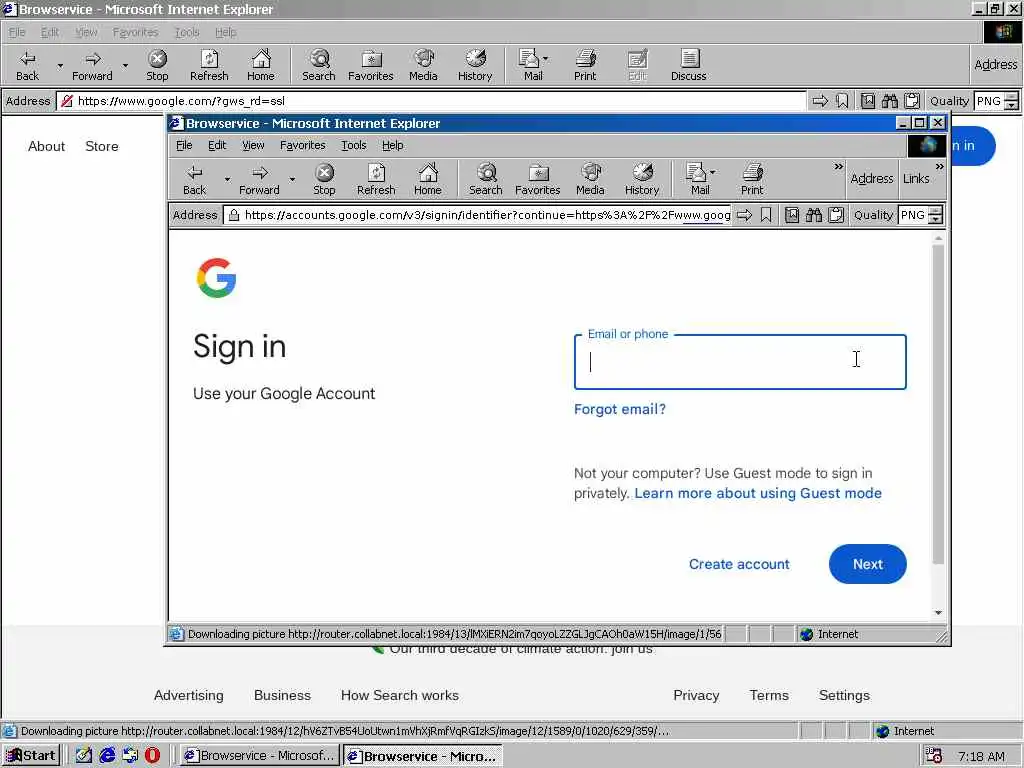The height and width of the screenshot is (768, 1024).
Task: Click Back in the background Google window
Action: click(27, 65)
